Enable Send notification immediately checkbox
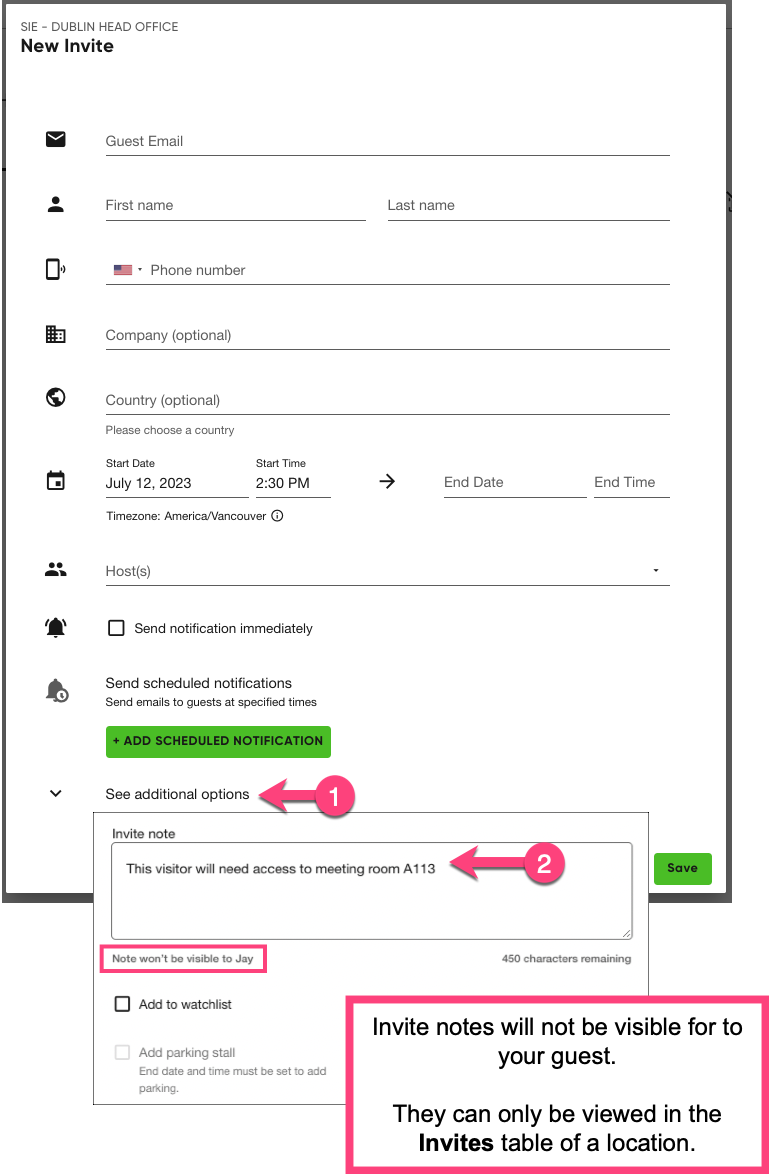Screen dimensions: 769x1174 pyautogui.click(x=117, y=628)
